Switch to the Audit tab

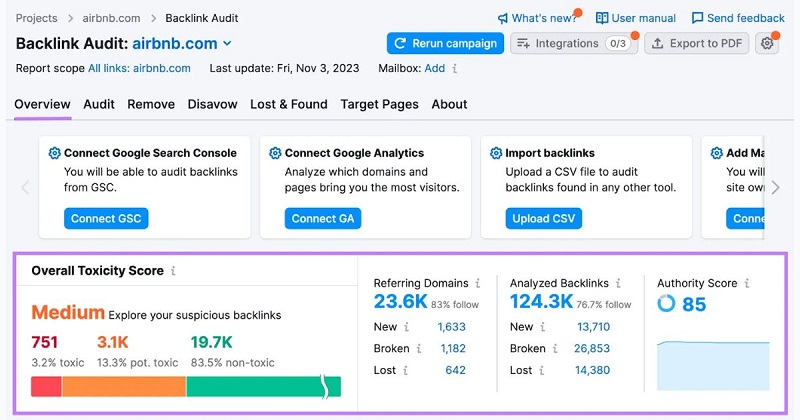point(99,104)
